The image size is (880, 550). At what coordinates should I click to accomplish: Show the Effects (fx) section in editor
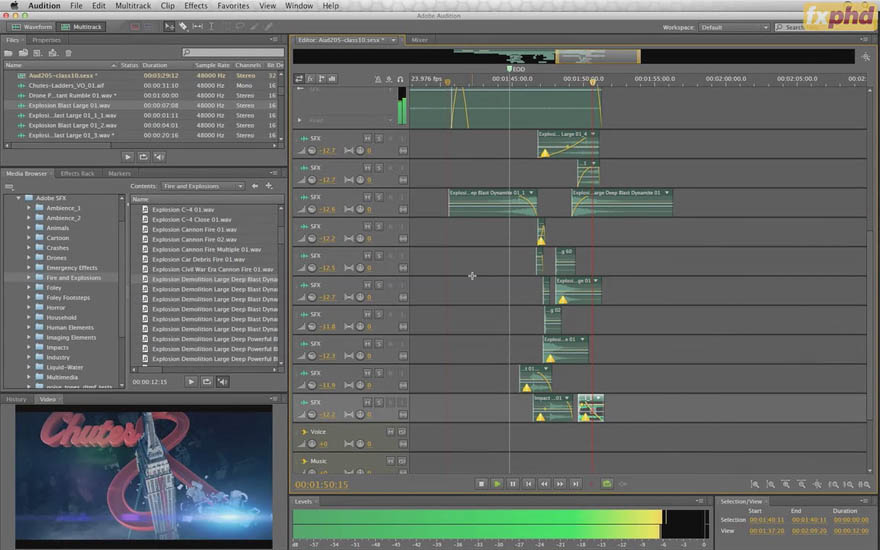coord(310,79)
